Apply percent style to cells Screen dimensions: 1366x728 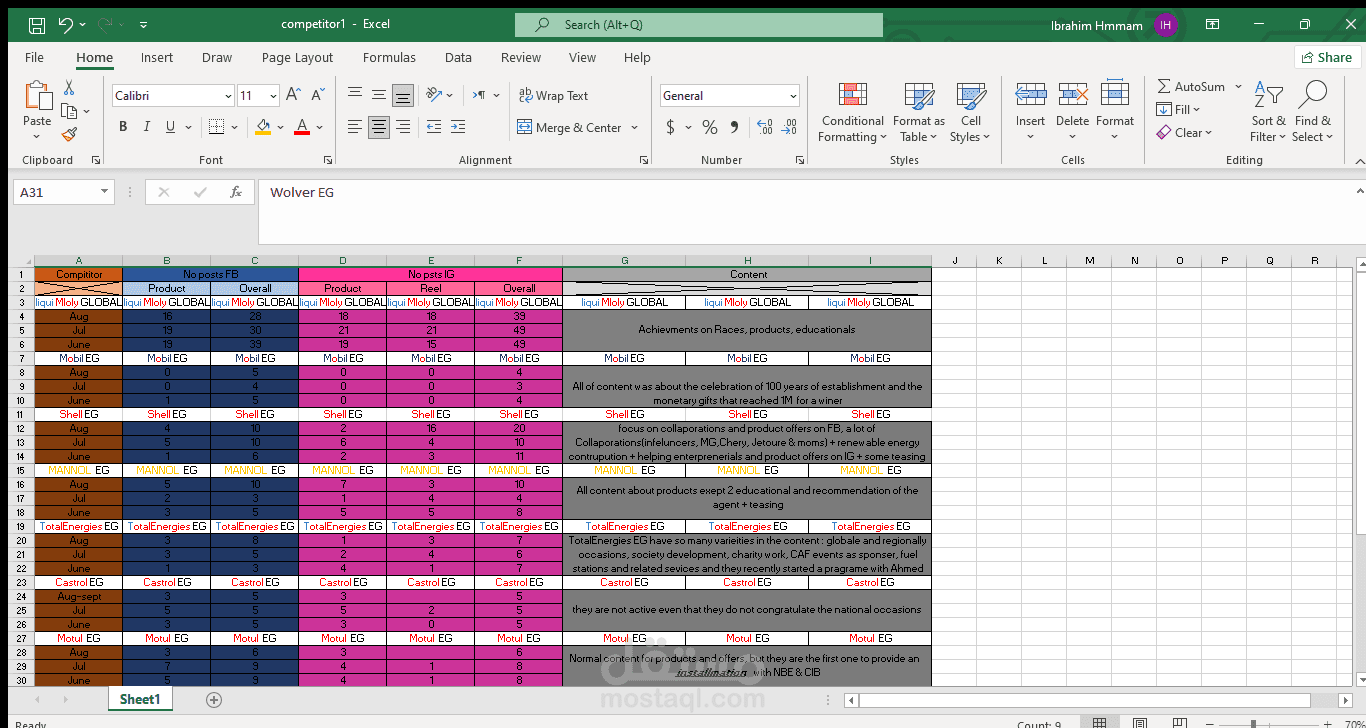(x=710, y=127)
